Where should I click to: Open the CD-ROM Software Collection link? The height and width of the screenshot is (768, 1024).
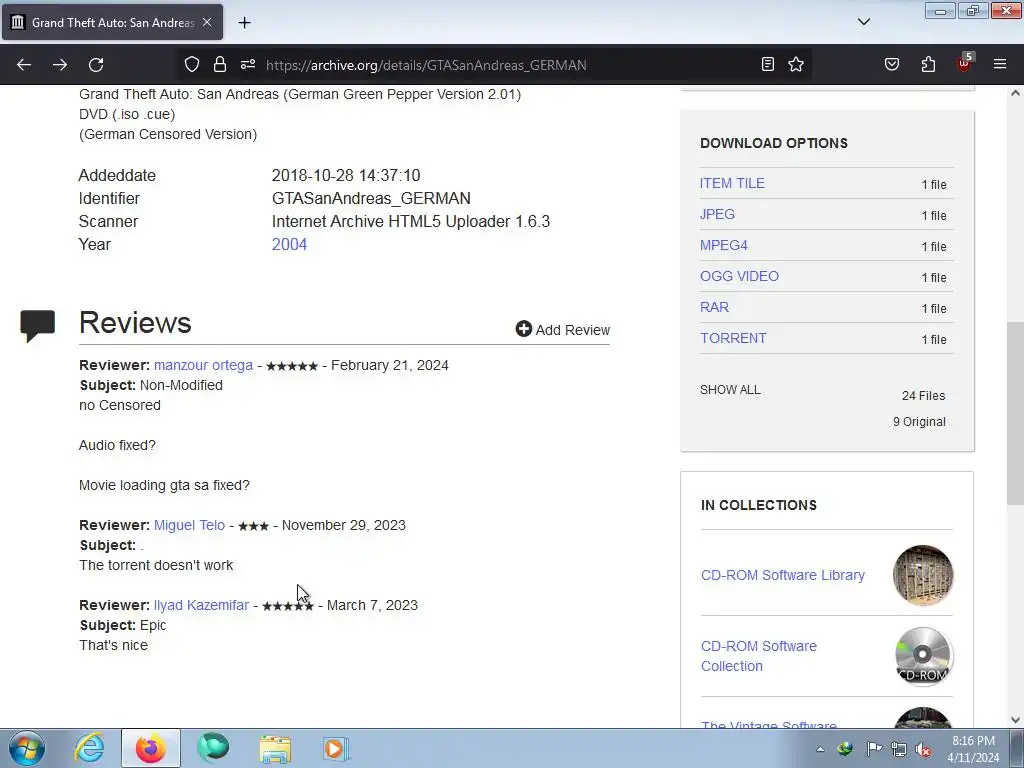click(759, 656)
